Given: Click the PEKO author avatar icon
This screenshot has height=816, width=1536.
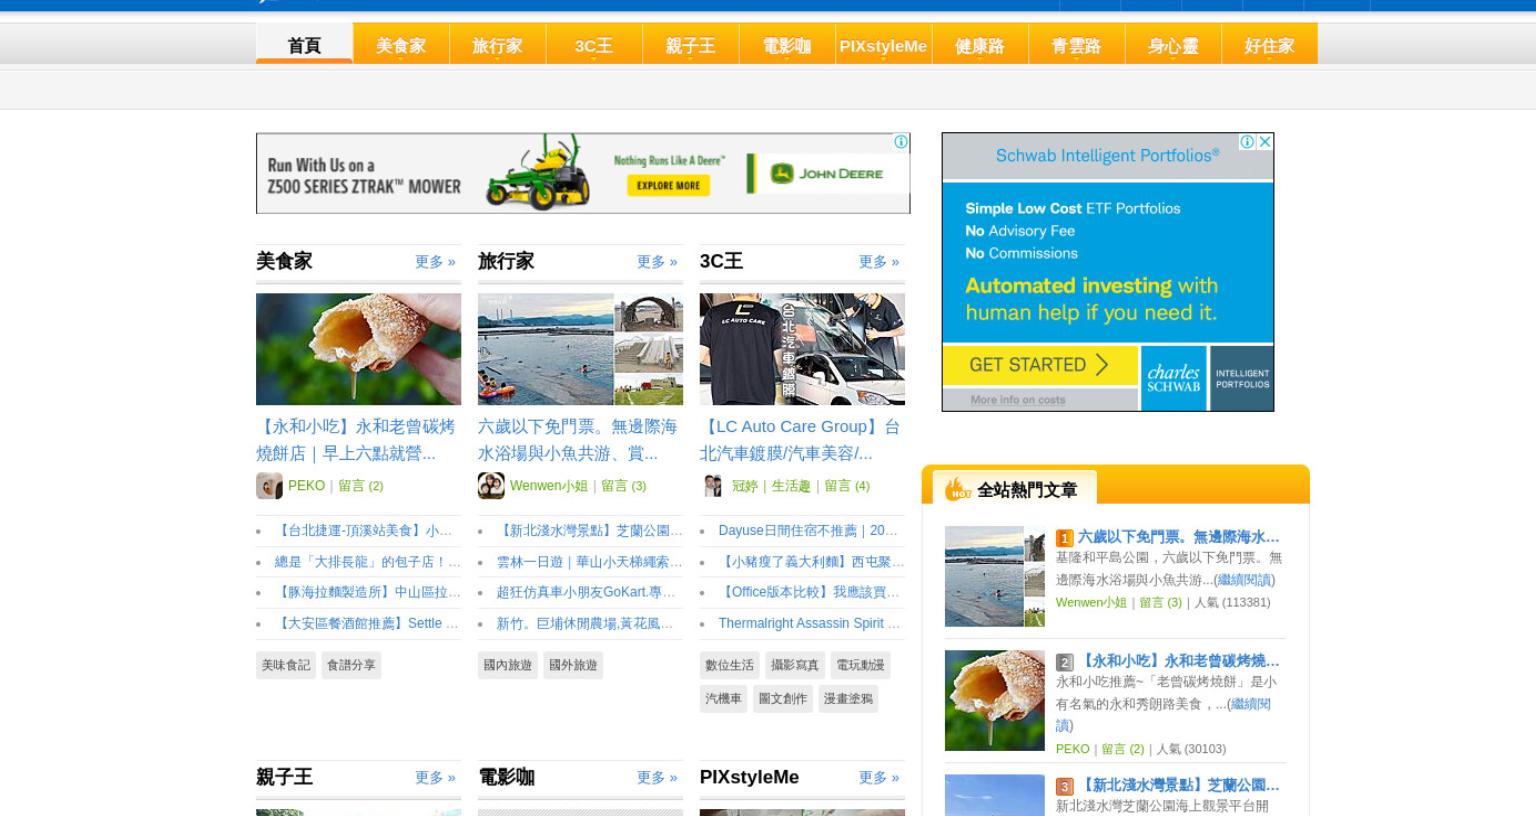Looking at the screenshot, I should point(269,486).
